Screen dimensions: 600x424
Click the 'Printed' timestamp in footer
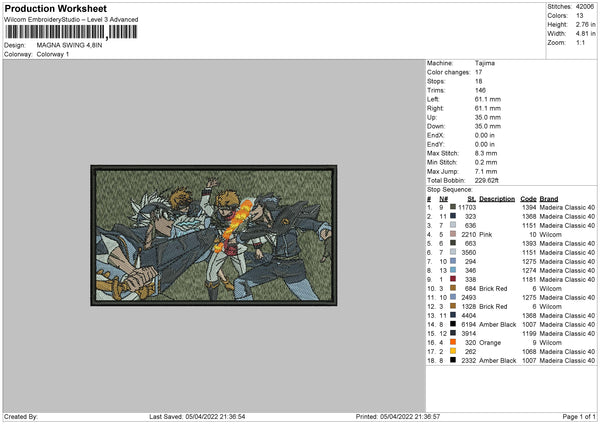(398, 417)
